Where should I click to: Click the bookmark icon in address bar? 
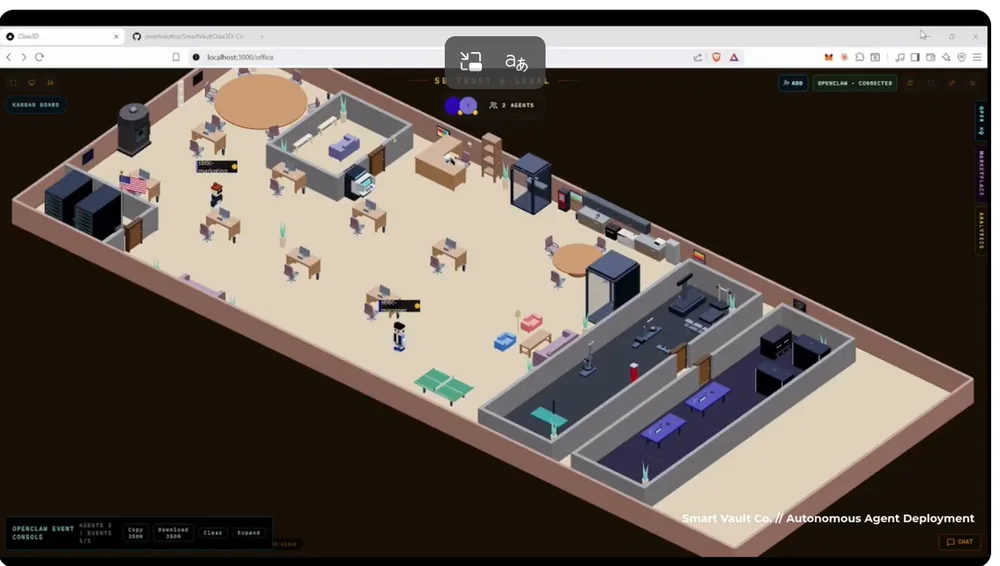coord(176,57)
